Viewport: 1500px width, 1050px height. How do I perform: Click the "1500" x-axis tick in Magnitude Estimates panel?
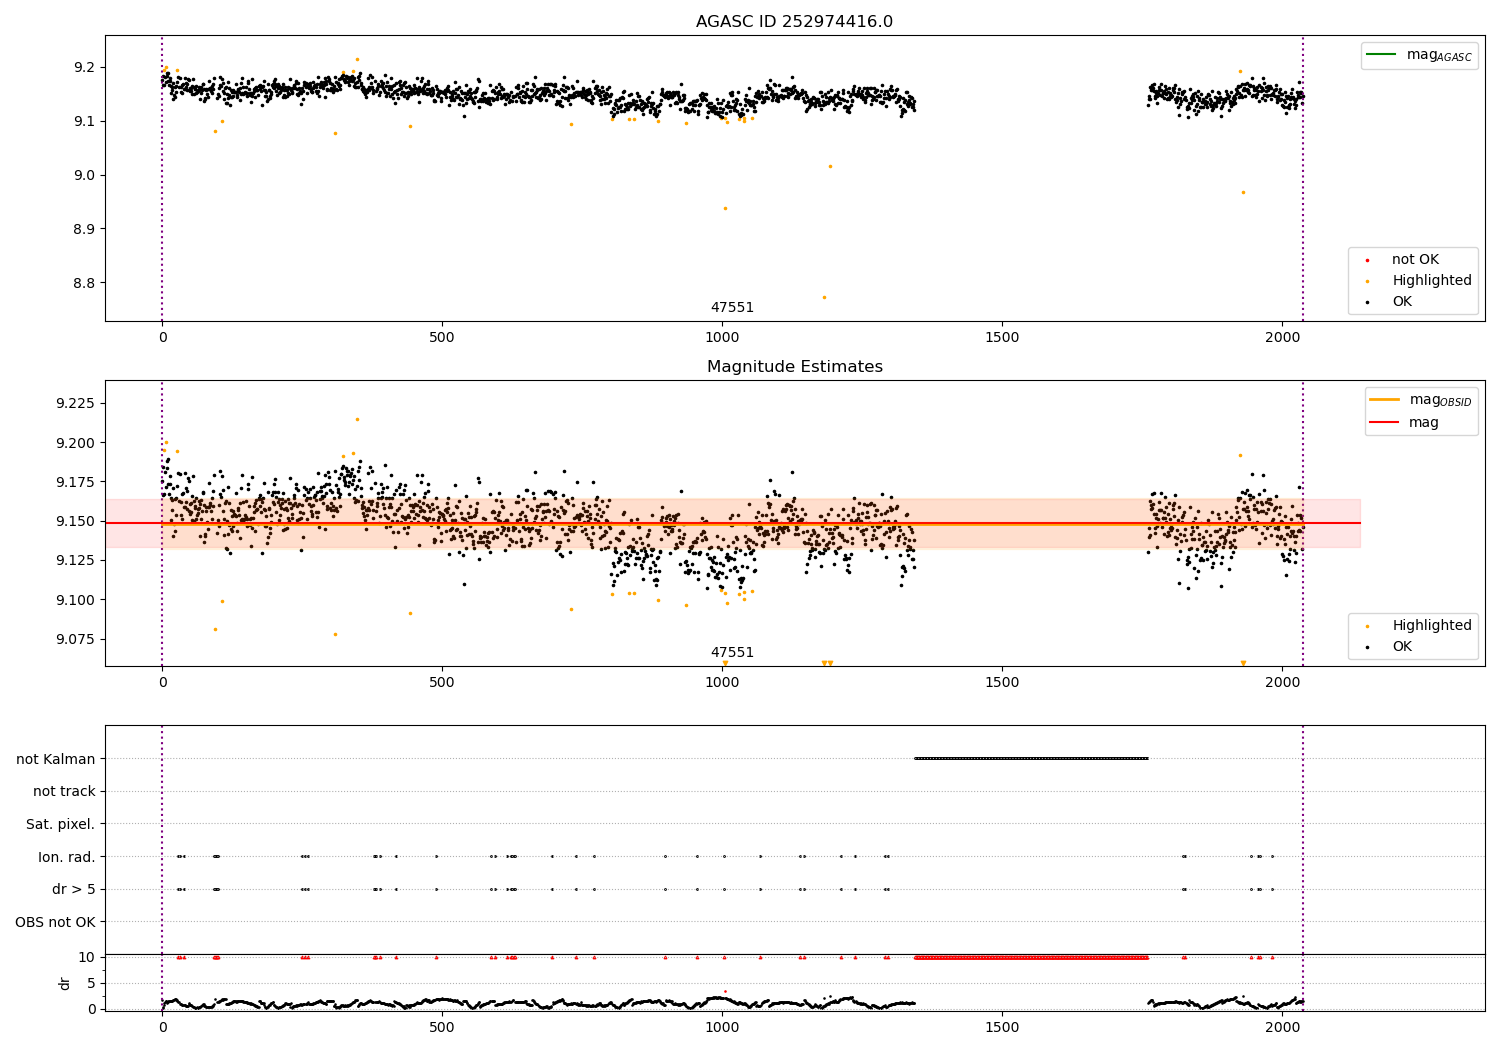1002,683
